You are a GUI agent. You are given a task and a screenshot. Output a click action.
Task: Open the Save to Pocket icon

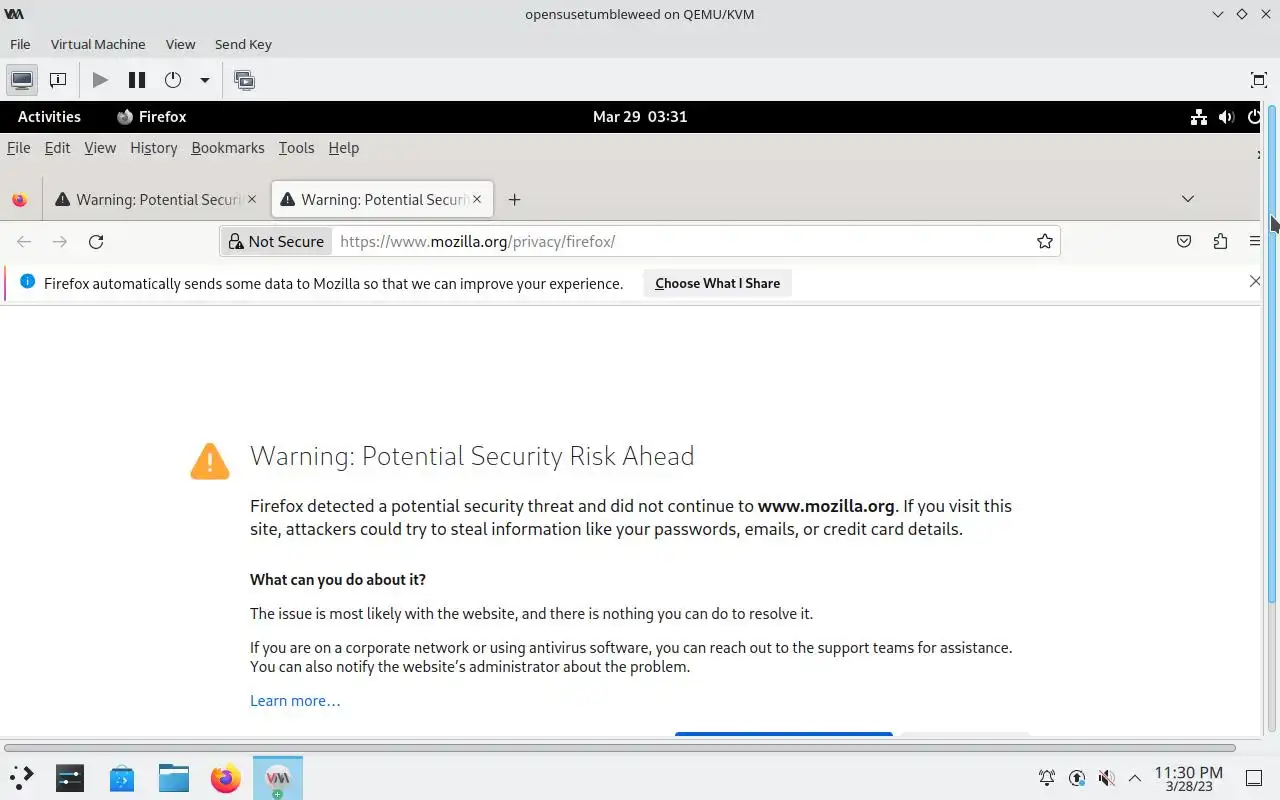pos(1184,241)
